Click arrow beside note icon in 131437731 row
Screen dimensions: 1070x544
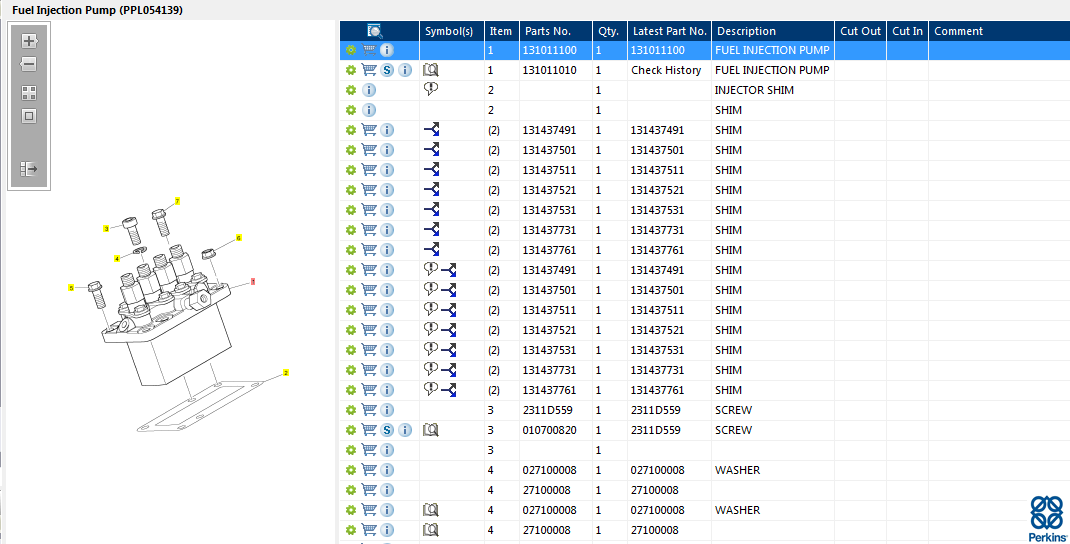point(448,371)
